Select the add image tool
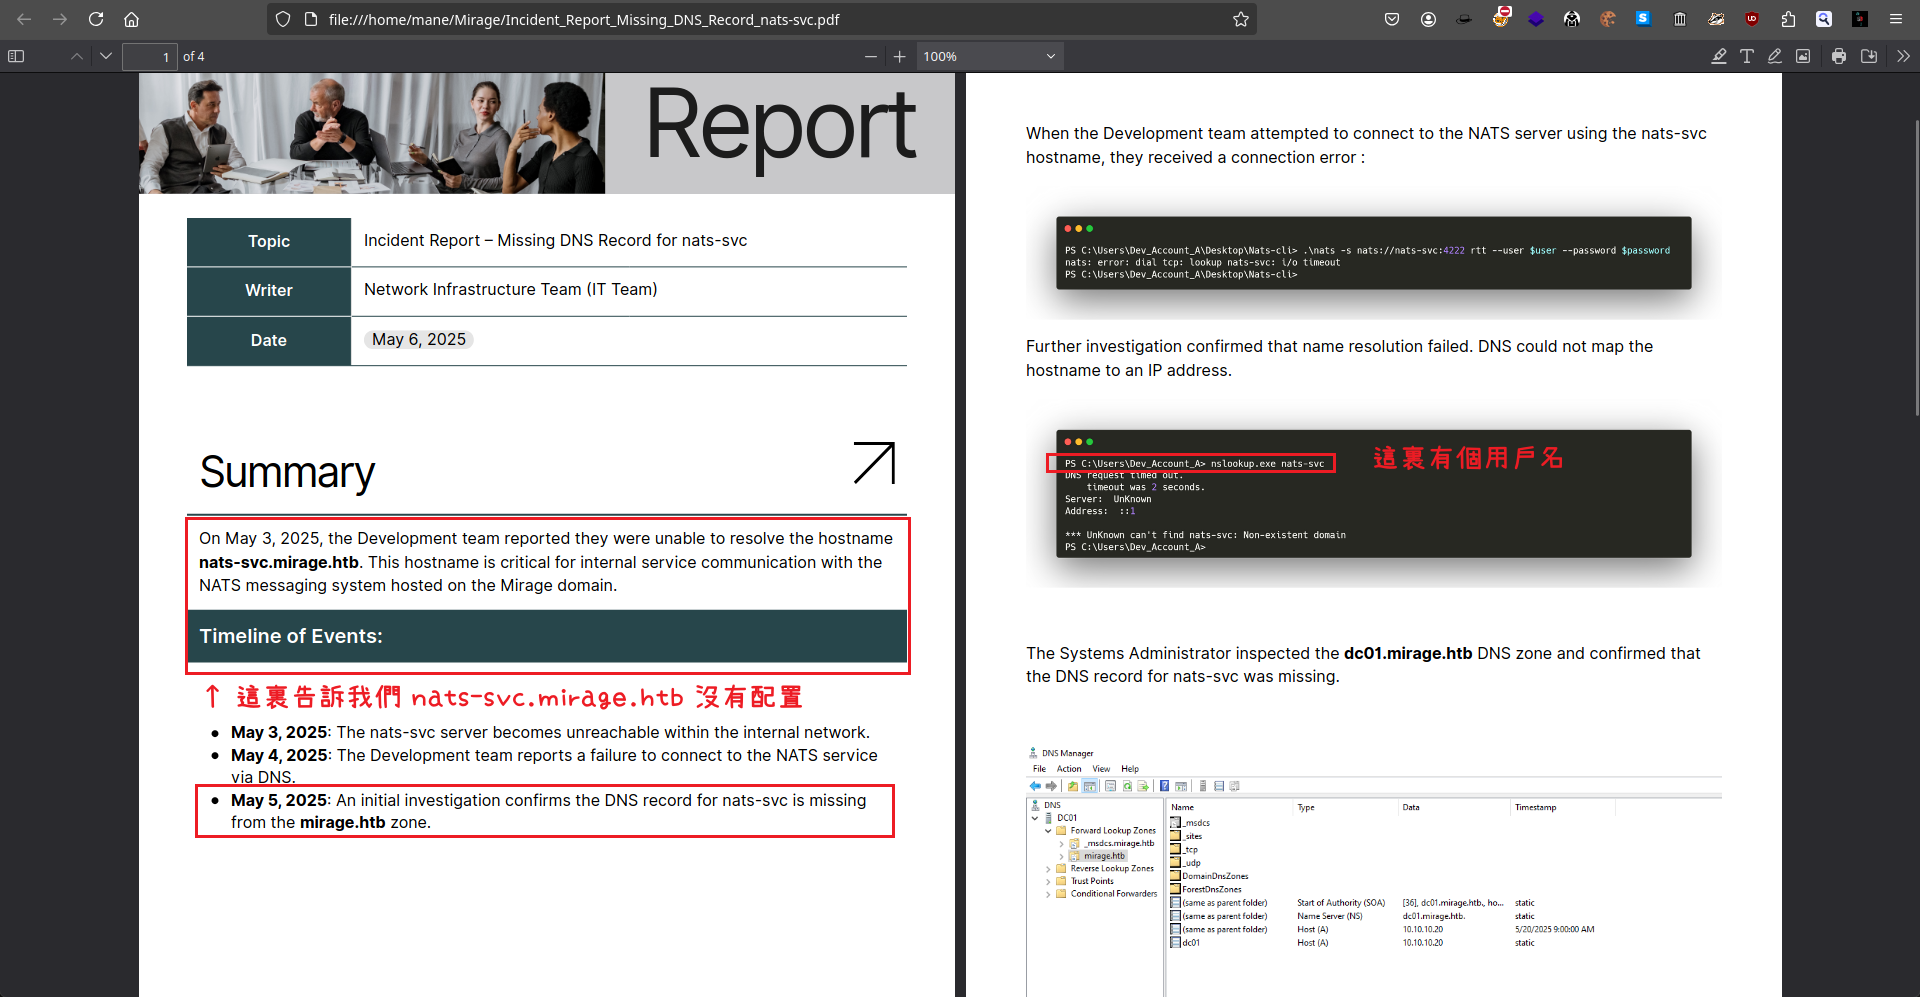Screen dimensions: 1920x997 [1803, 56]
